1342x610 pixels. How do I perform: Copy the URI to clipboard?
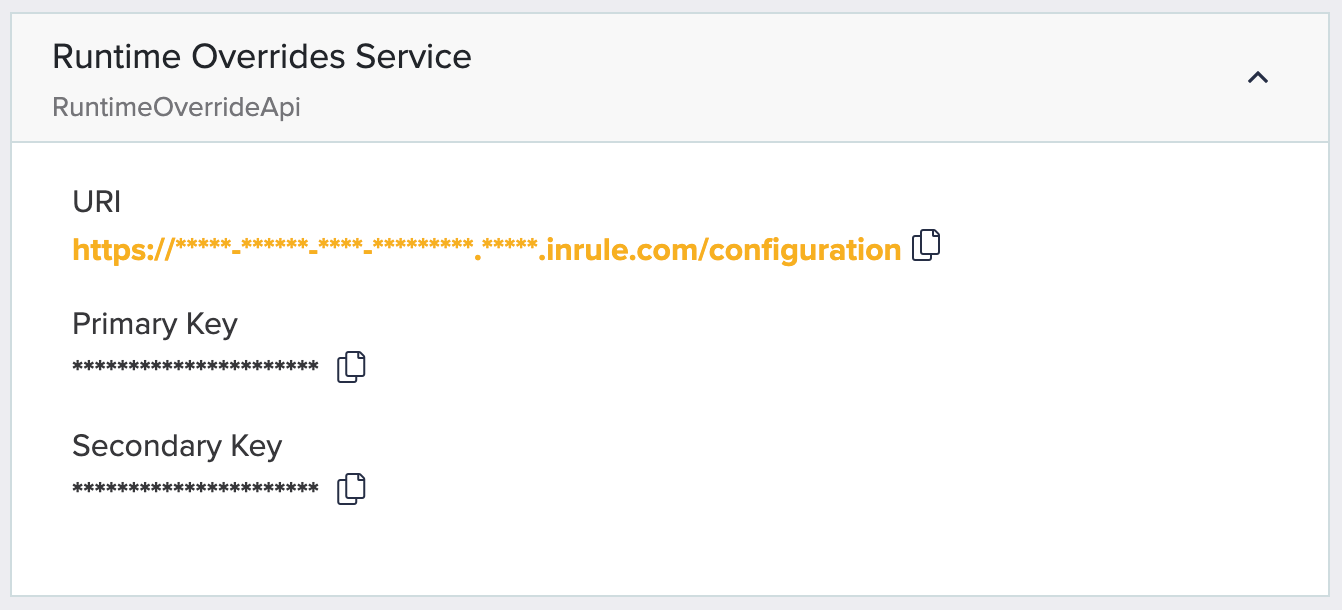pyautogui.click(x=927, y=246)
